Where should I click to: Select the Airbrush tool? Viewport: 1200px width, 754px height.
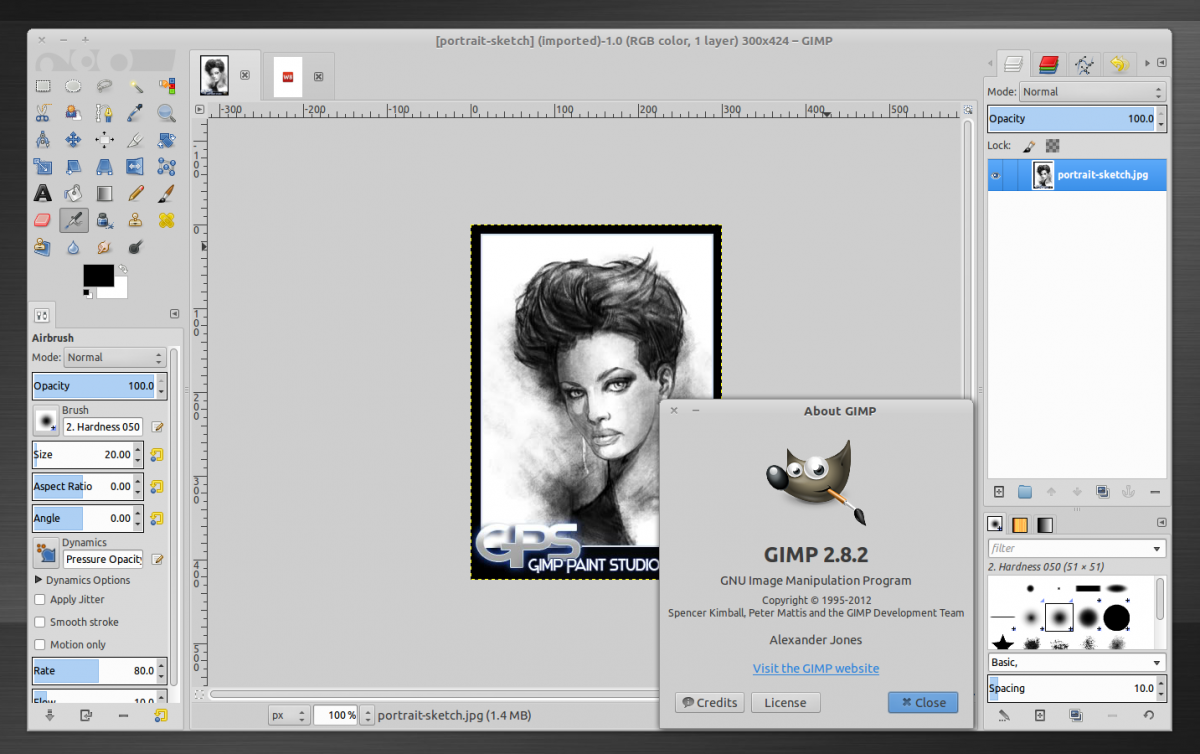[x=73, y=219]
